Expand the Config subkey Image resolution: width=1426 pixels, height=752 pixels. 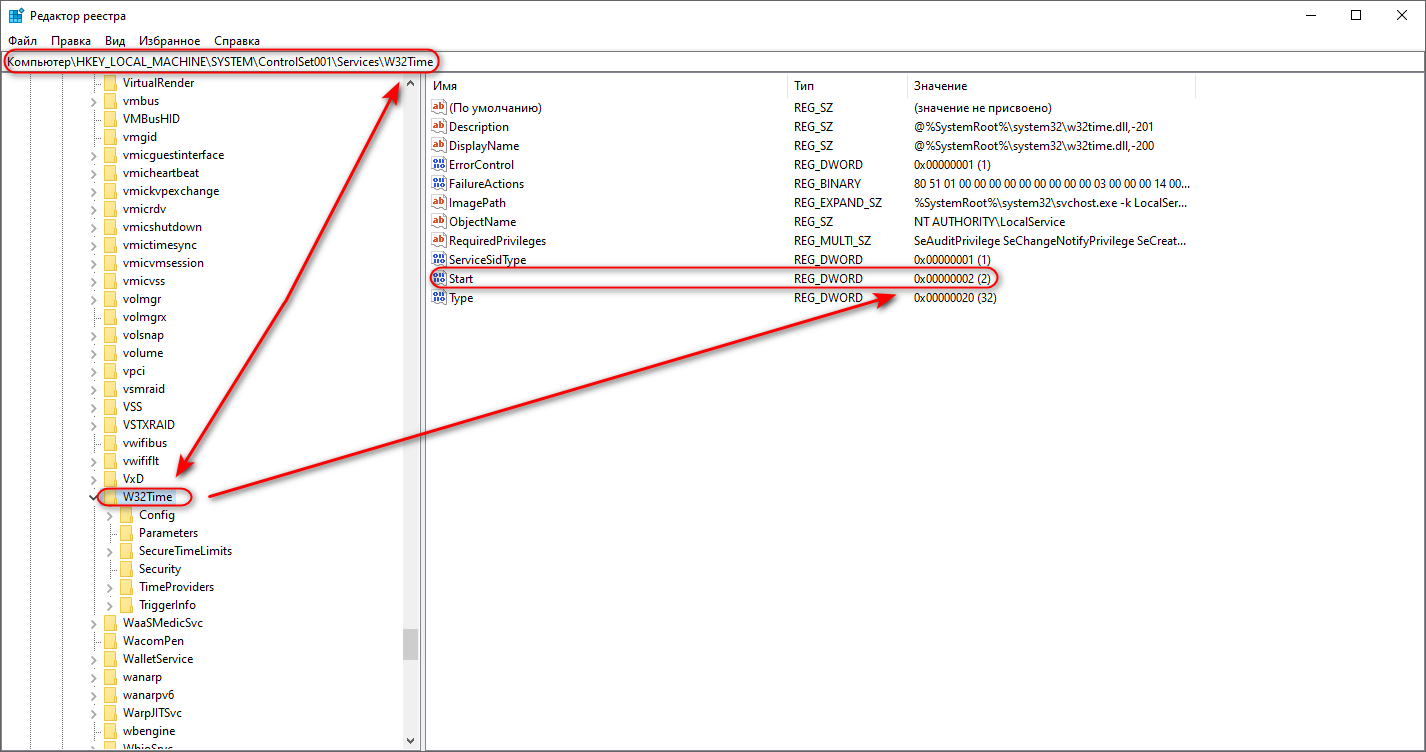pos(110,515)
